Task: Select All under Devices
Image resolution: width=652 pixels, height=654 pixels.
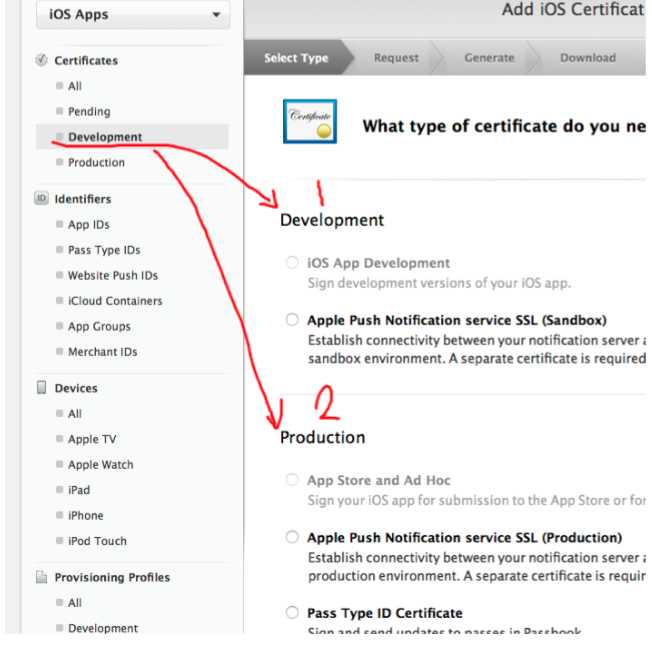Action: pos(75,414)
